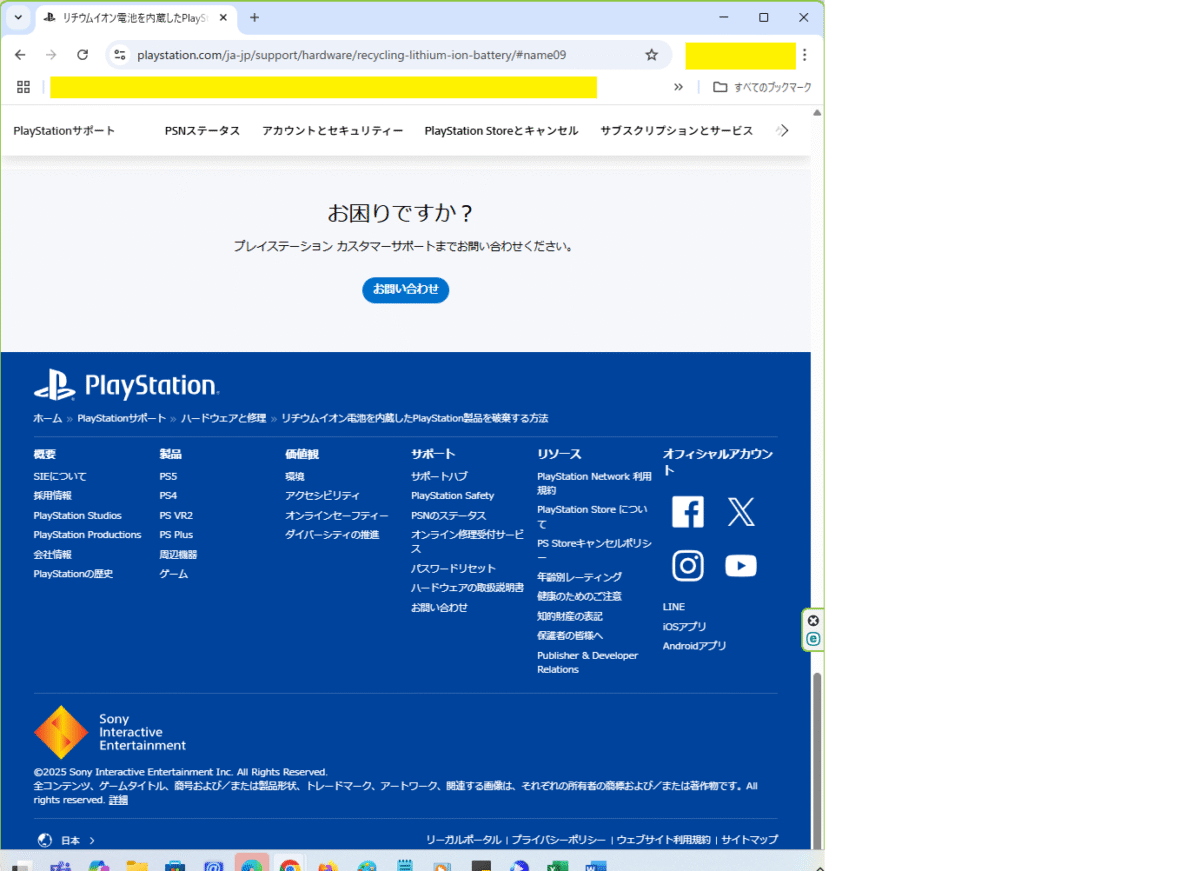The height and width of the screenshot is (871, 1200).
Task: Open the YouTube icon link
Action: [740, 566]
